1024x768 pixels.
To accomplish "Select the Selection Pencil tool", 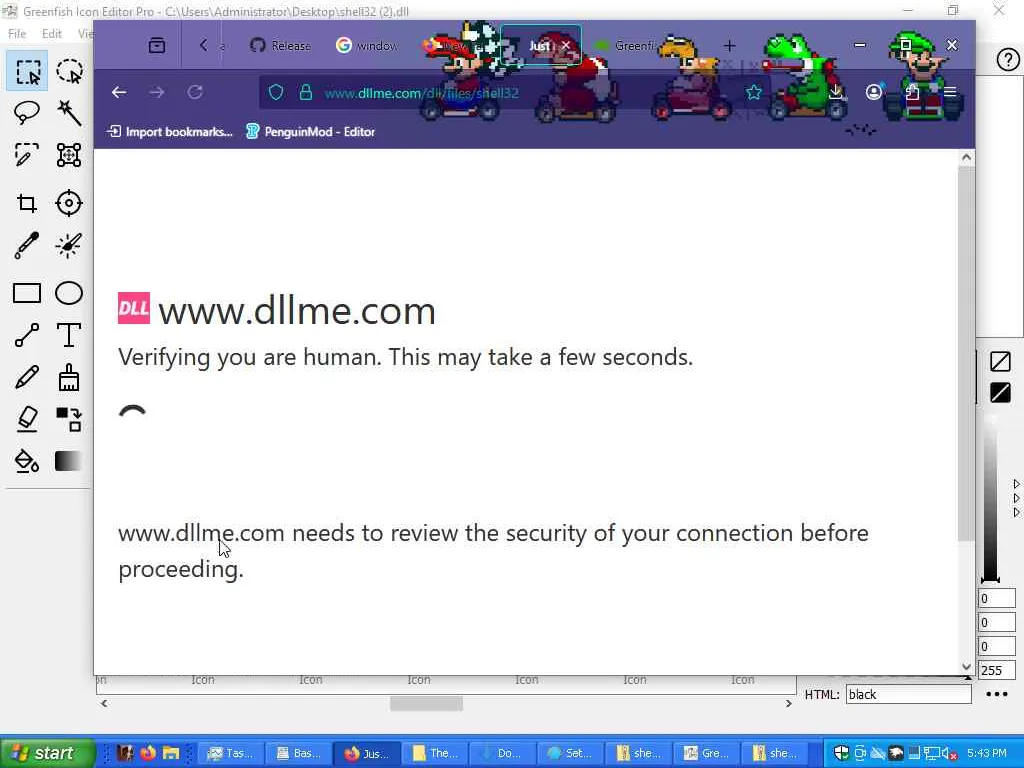I will [x=27, y=155].
